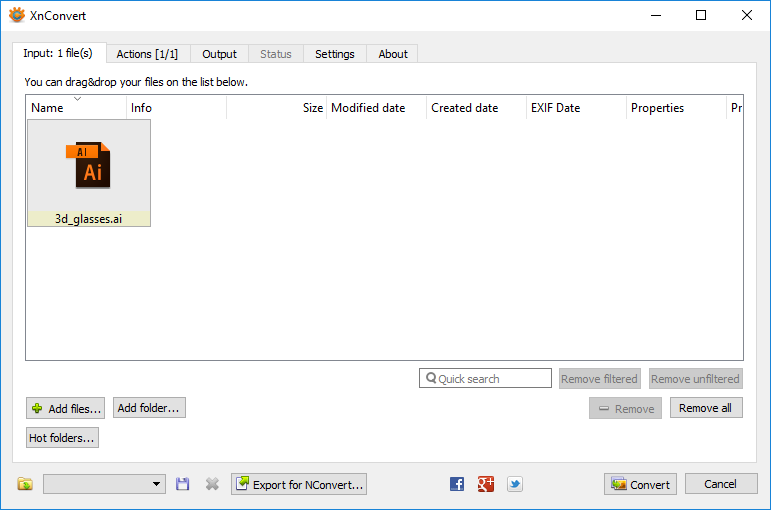Viewport: 771px width, 510px height.
Task: Close the XnConvert window
Action: [x=747, y=15]
